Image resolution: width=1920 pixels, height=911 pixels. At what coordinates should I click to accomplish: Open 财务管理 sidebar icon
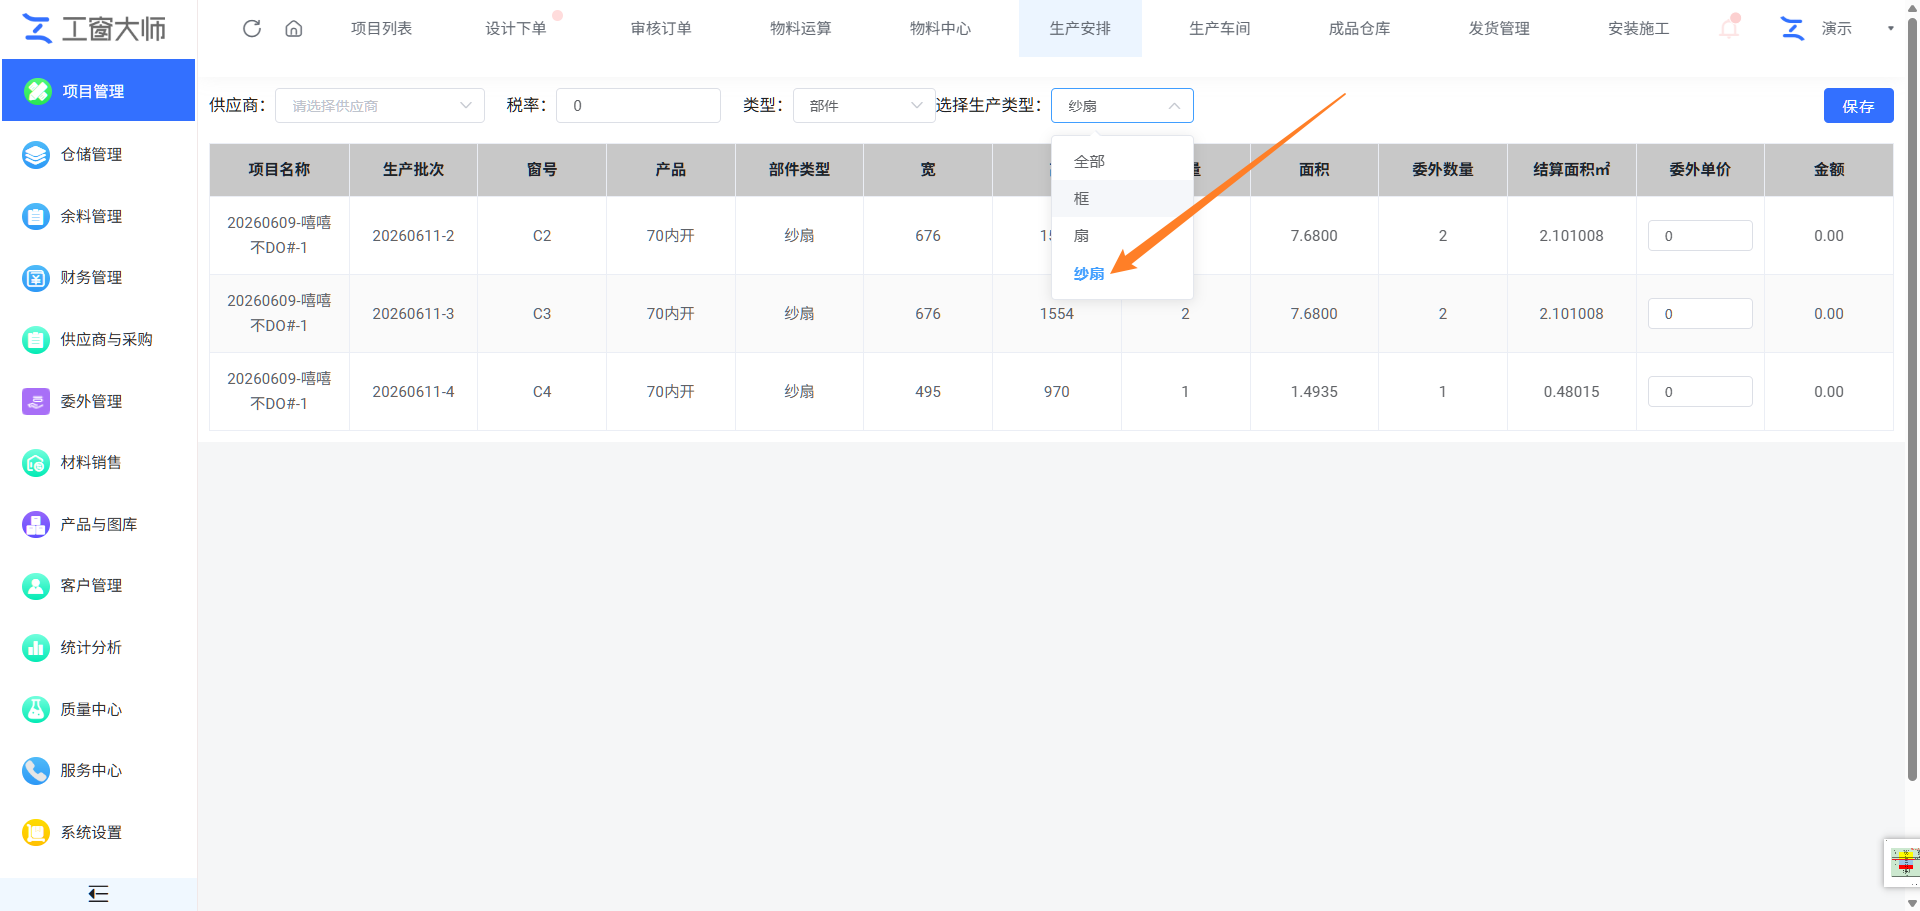point(36,278)
